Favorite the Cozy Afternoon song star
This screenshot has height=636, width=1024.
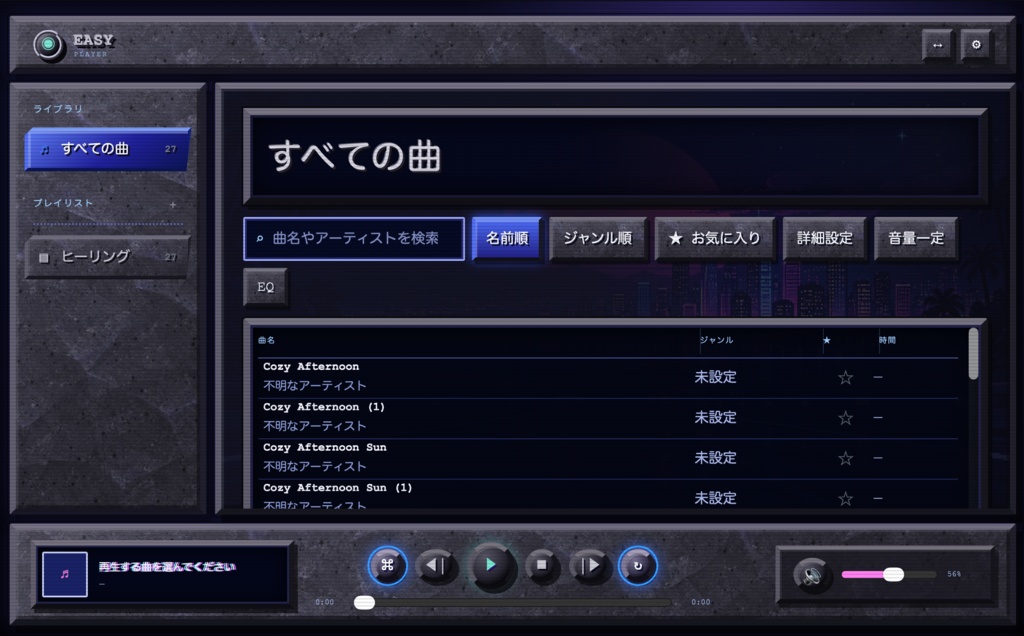click(845, 377)
